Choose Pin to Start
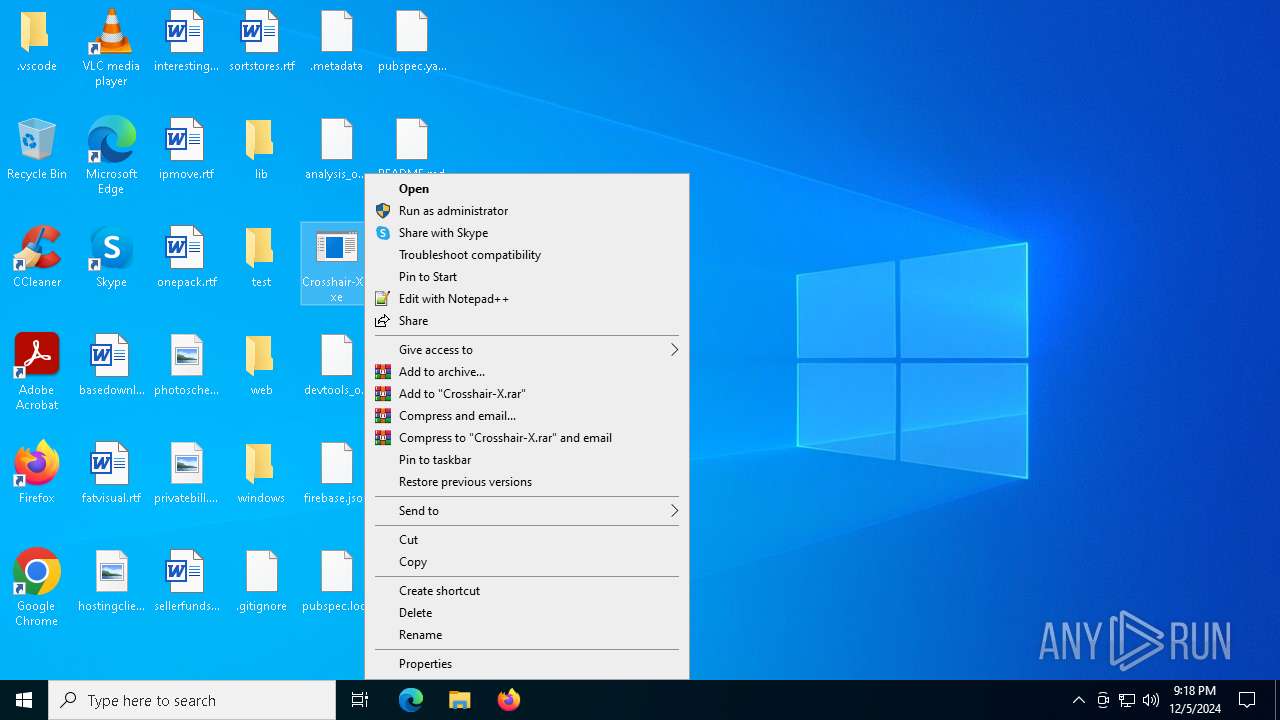The image size is (1280, 720). tap(527, 277)
